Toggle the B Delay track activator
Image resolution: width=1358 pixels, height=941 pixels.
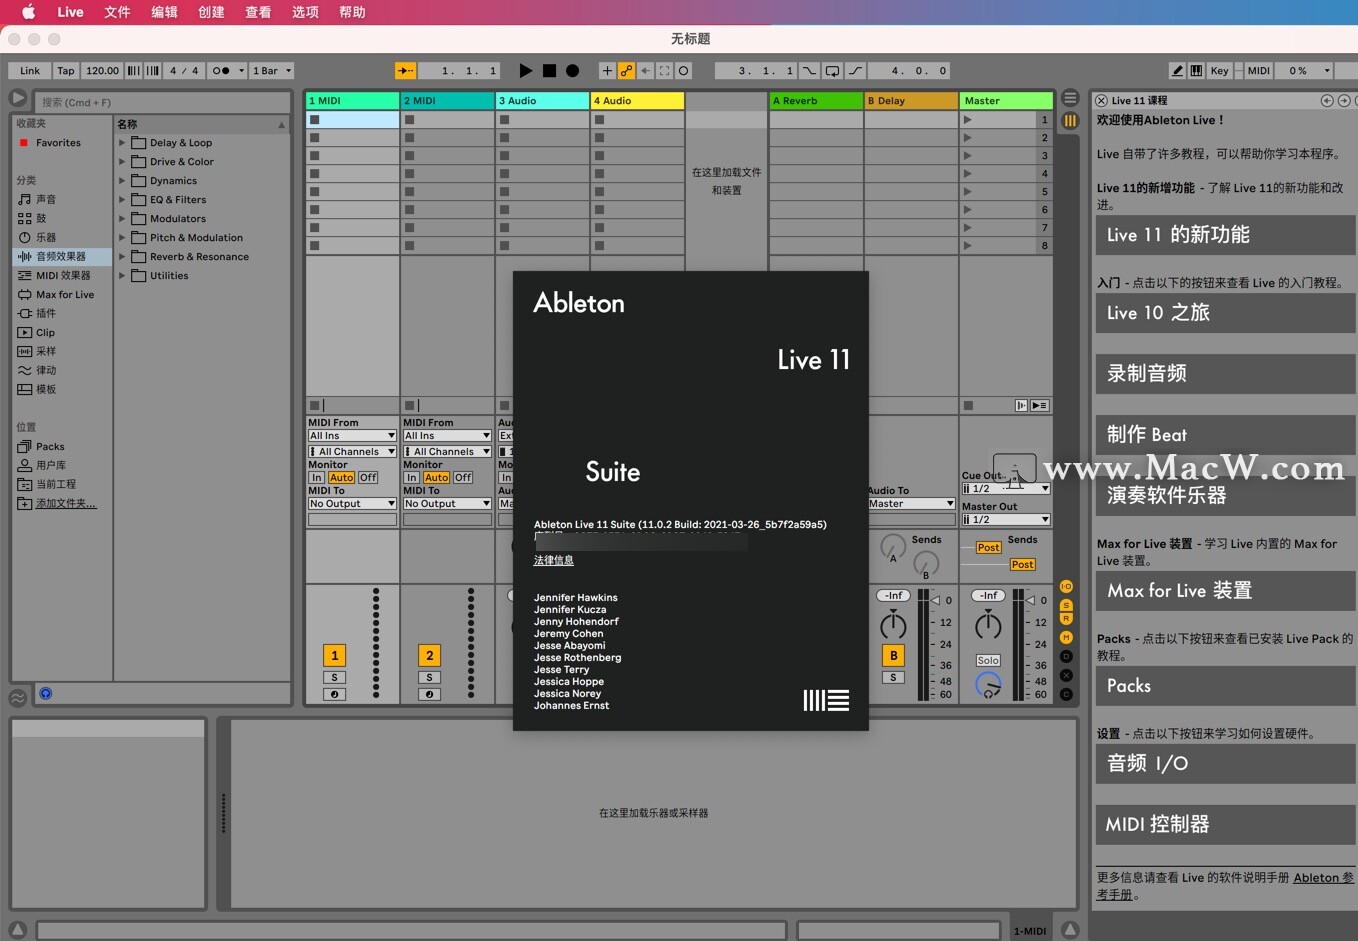point(893,656)
